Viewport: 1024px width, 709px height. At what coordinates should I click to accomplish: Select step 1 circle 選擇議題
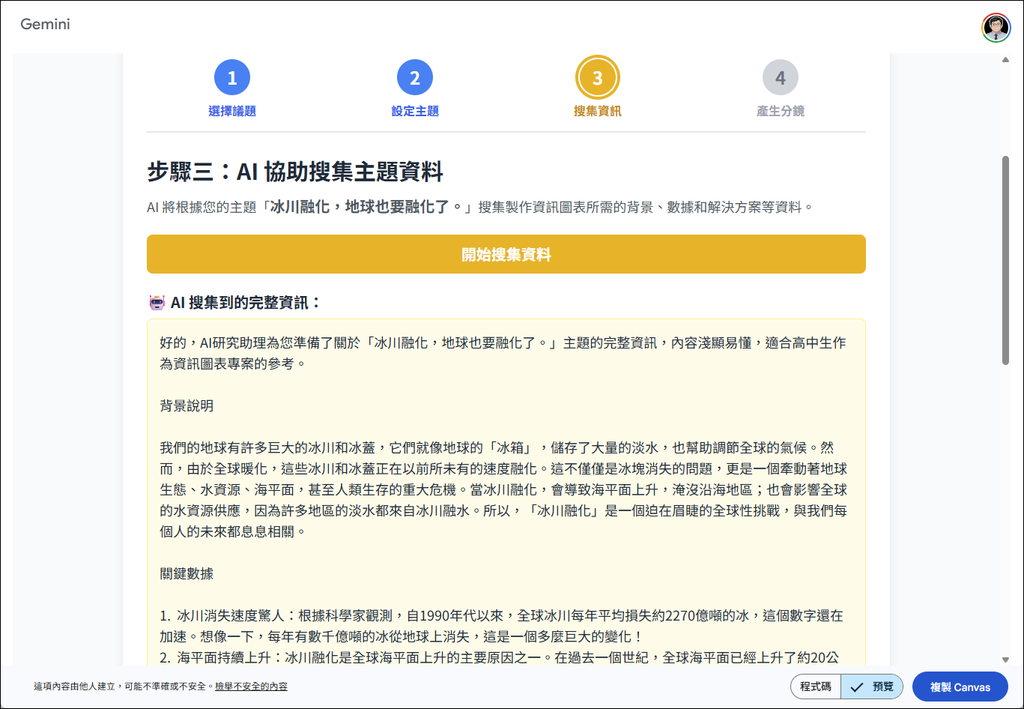coord(232,78)
